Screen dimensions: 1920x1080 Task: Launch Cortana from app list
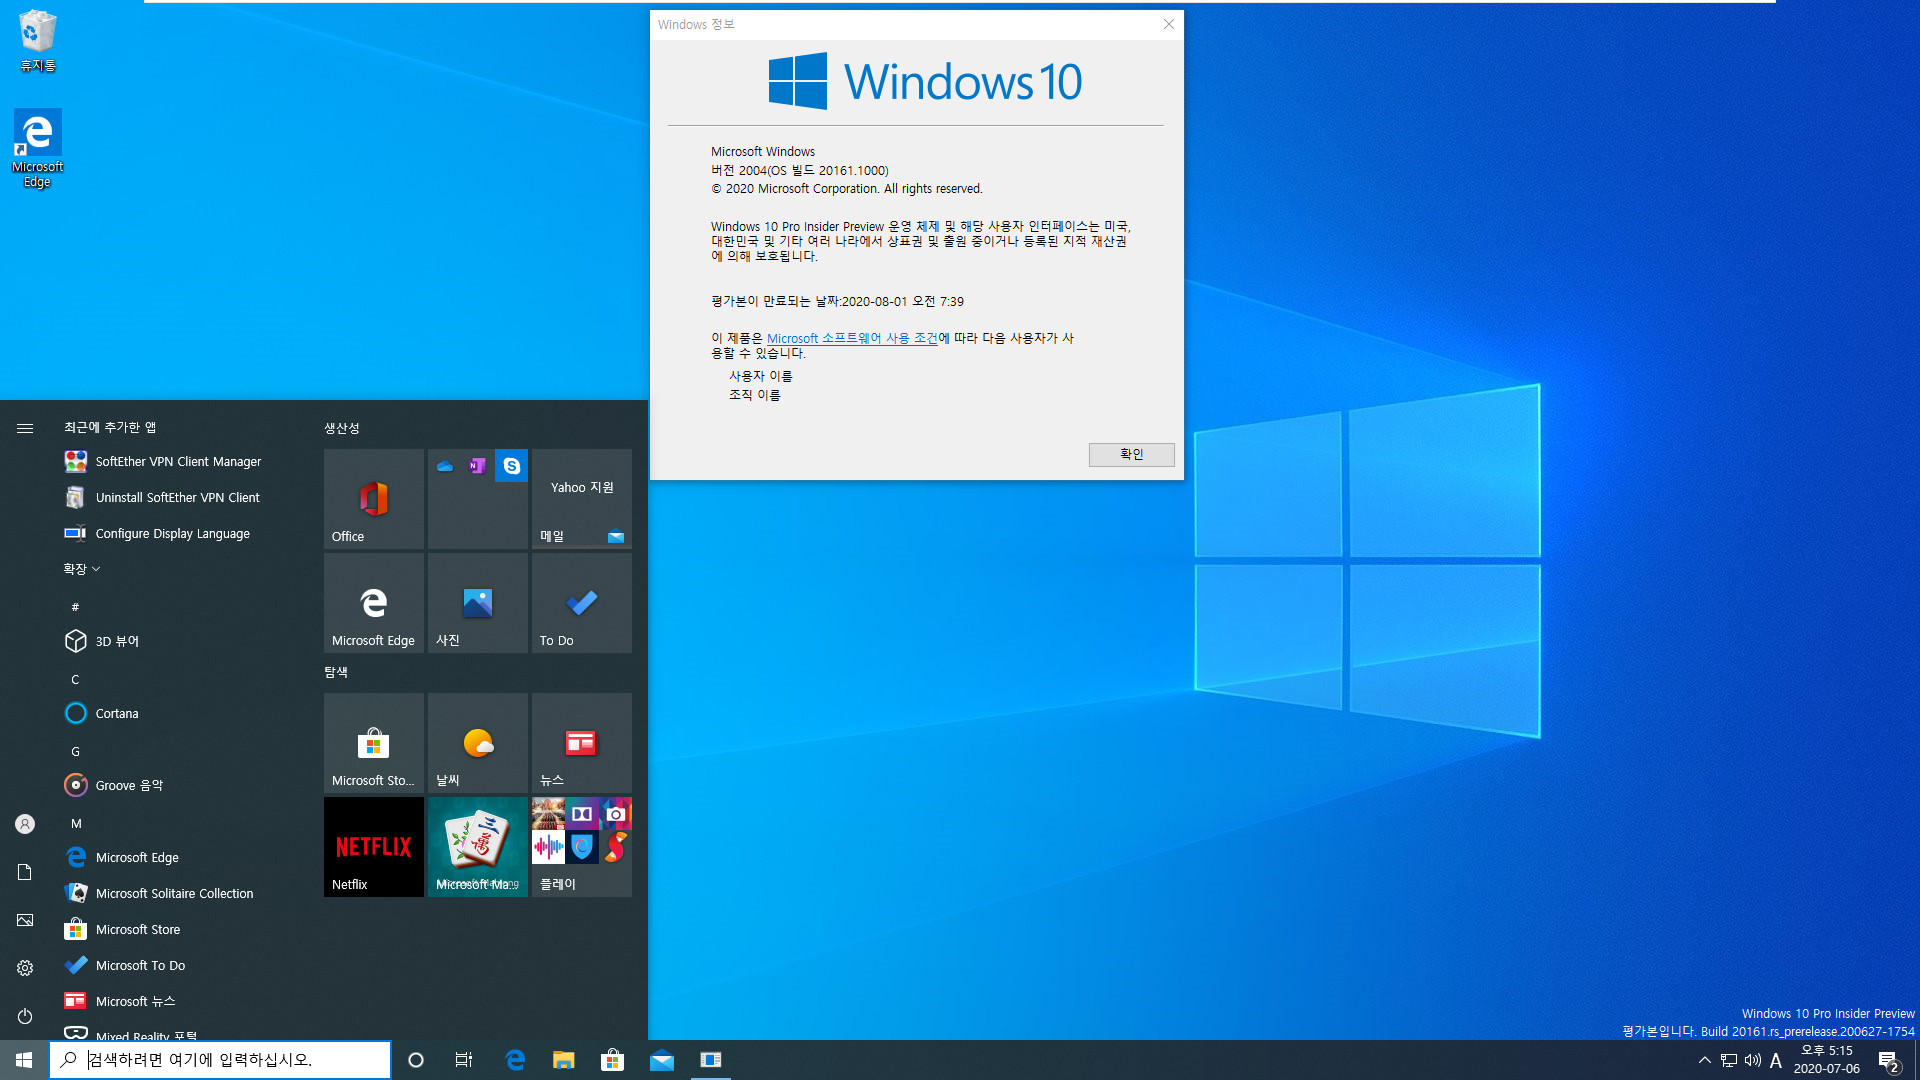click(180, 713)
